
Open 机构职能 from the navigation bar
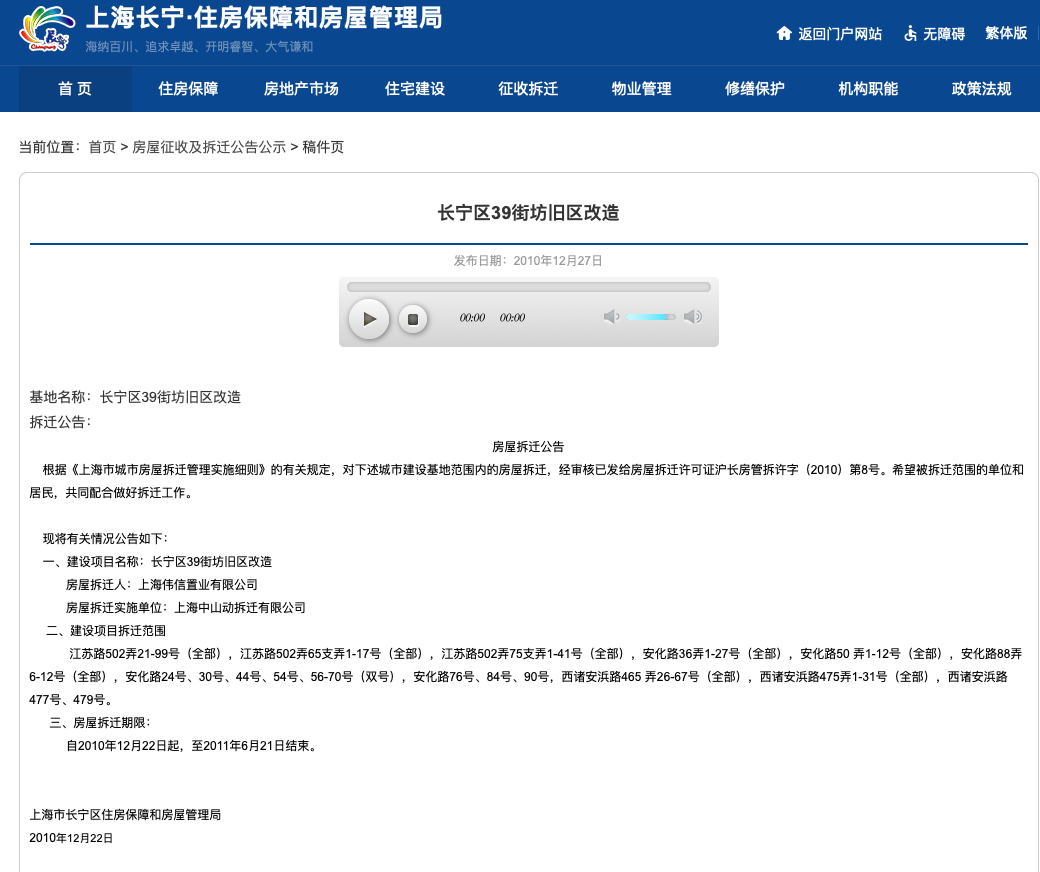[x=868, y=89]
